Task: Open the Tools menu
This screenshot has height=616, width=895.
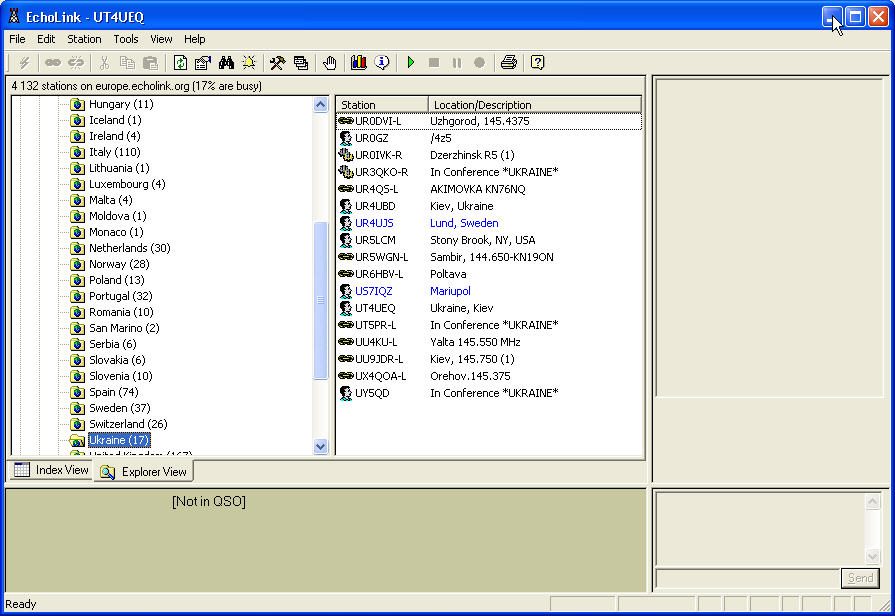Action: click(x=126, y=39)
